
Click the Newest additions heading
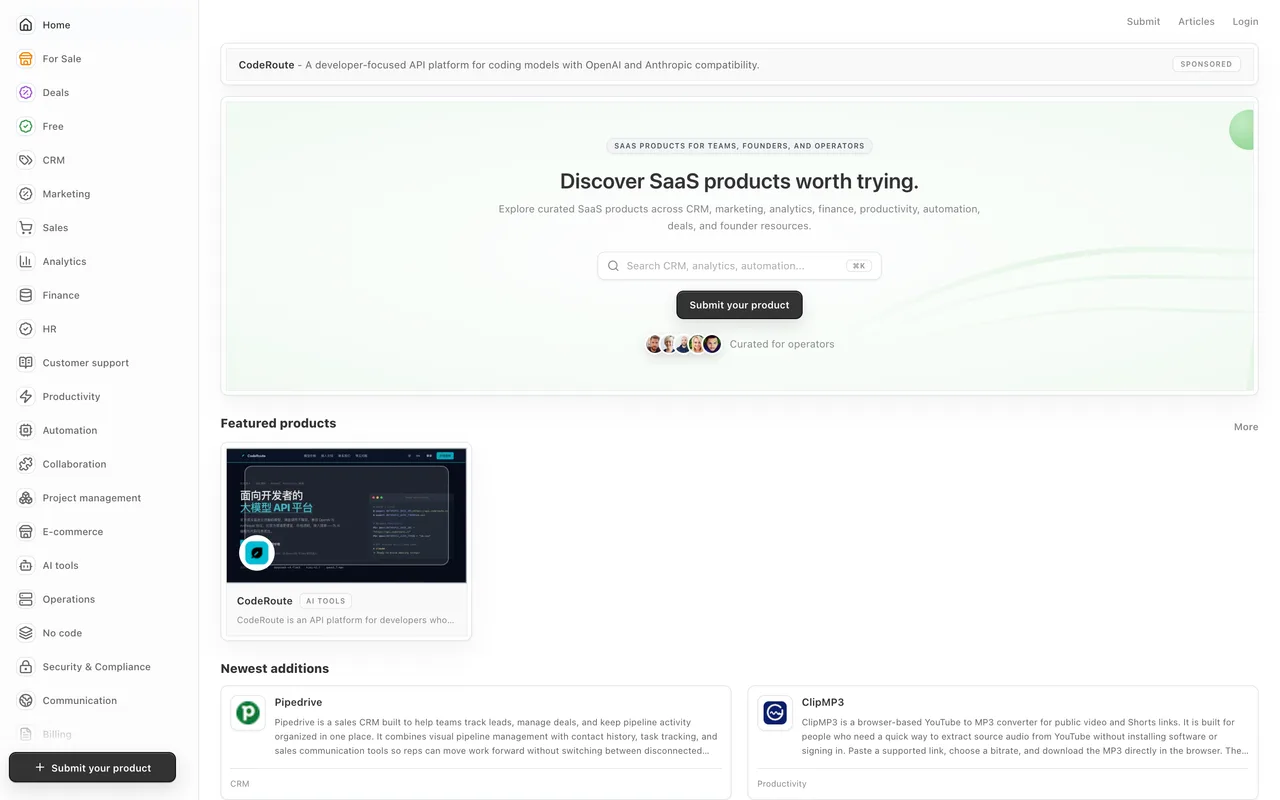coord(275,668)
